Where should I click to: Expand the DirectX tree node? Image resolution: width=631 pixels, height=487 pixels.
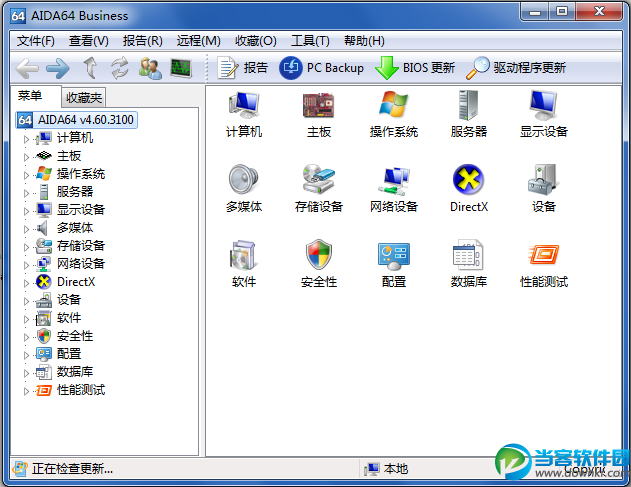coord(26,283)
